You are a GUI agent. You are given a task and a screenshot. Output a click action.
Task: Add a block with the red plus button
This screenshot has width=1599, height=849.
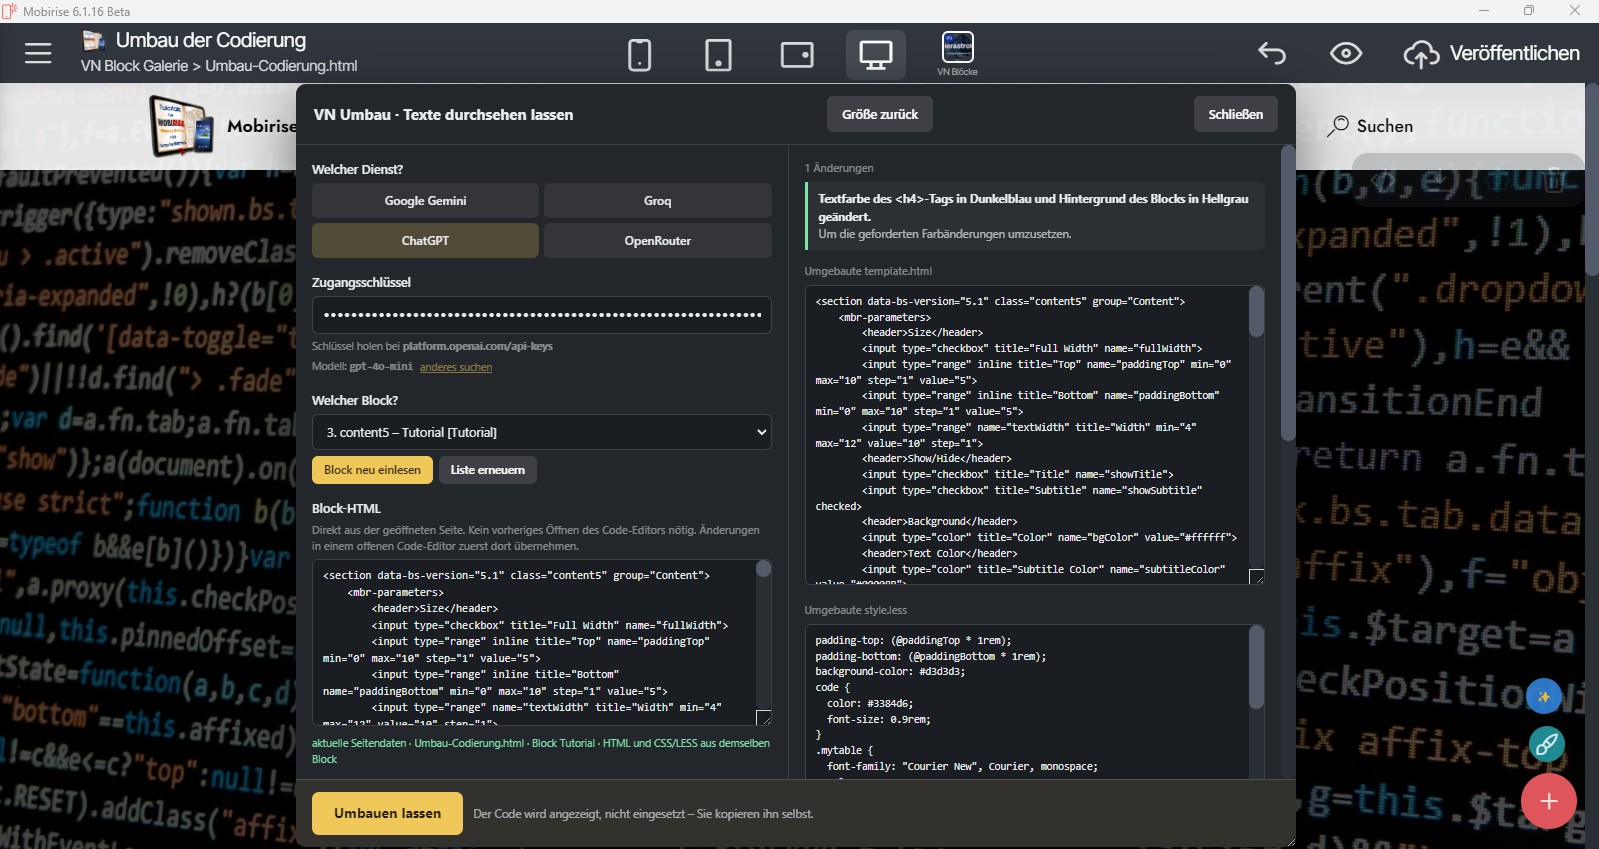1549,801
